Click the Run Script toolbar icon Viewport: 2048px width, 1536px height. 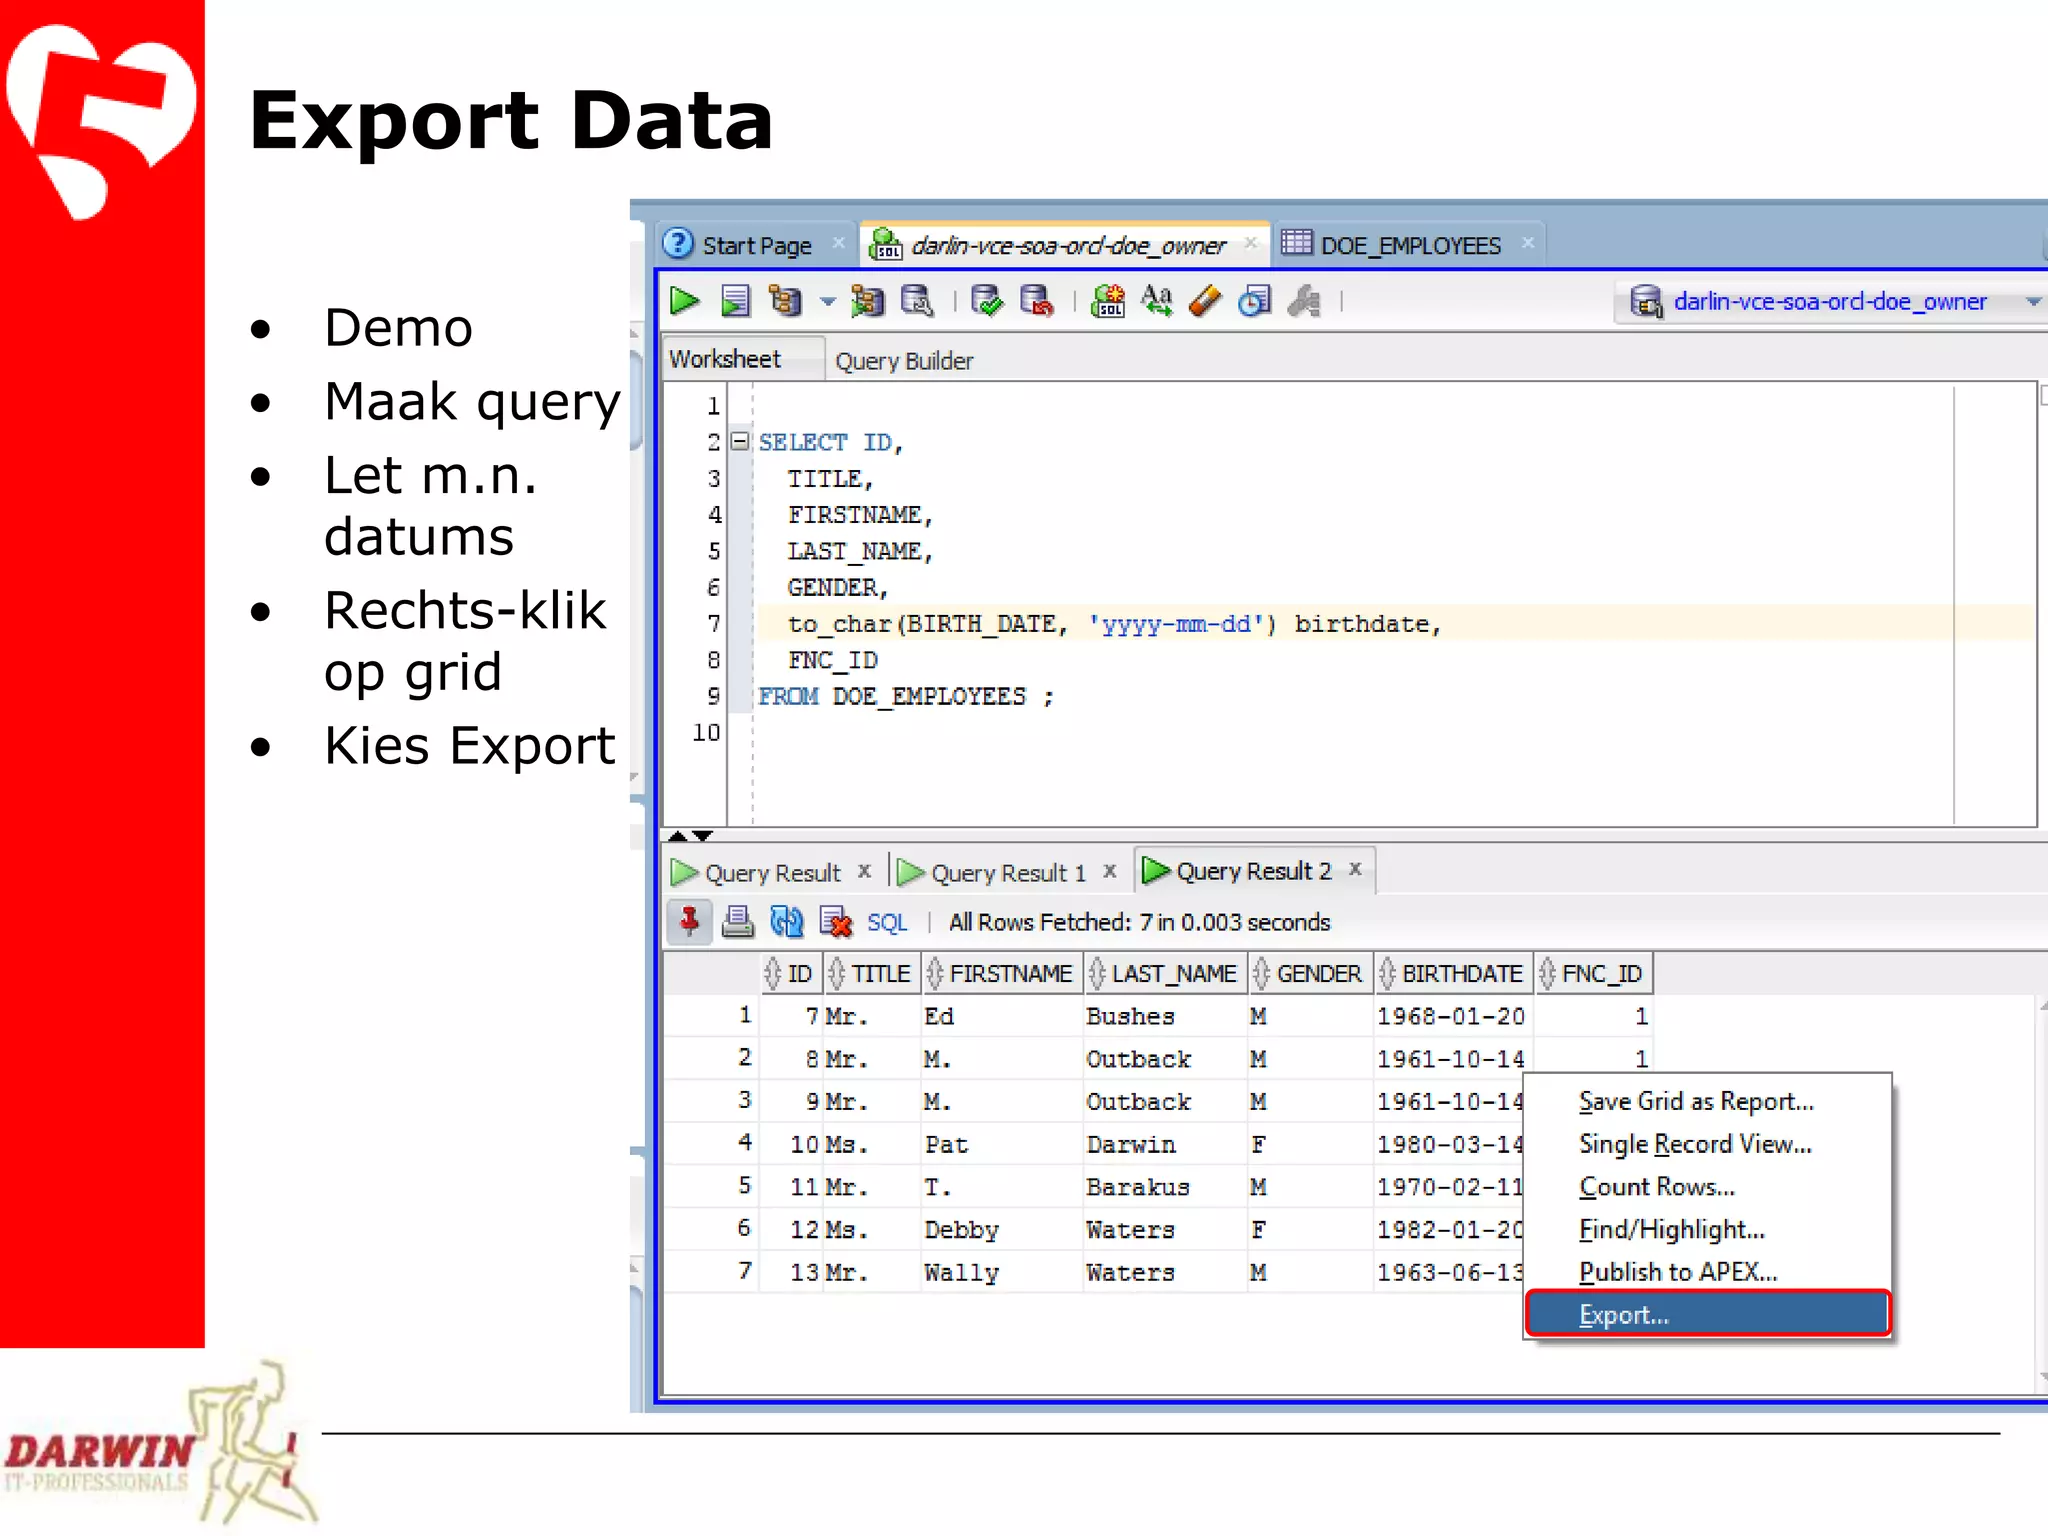736,301
